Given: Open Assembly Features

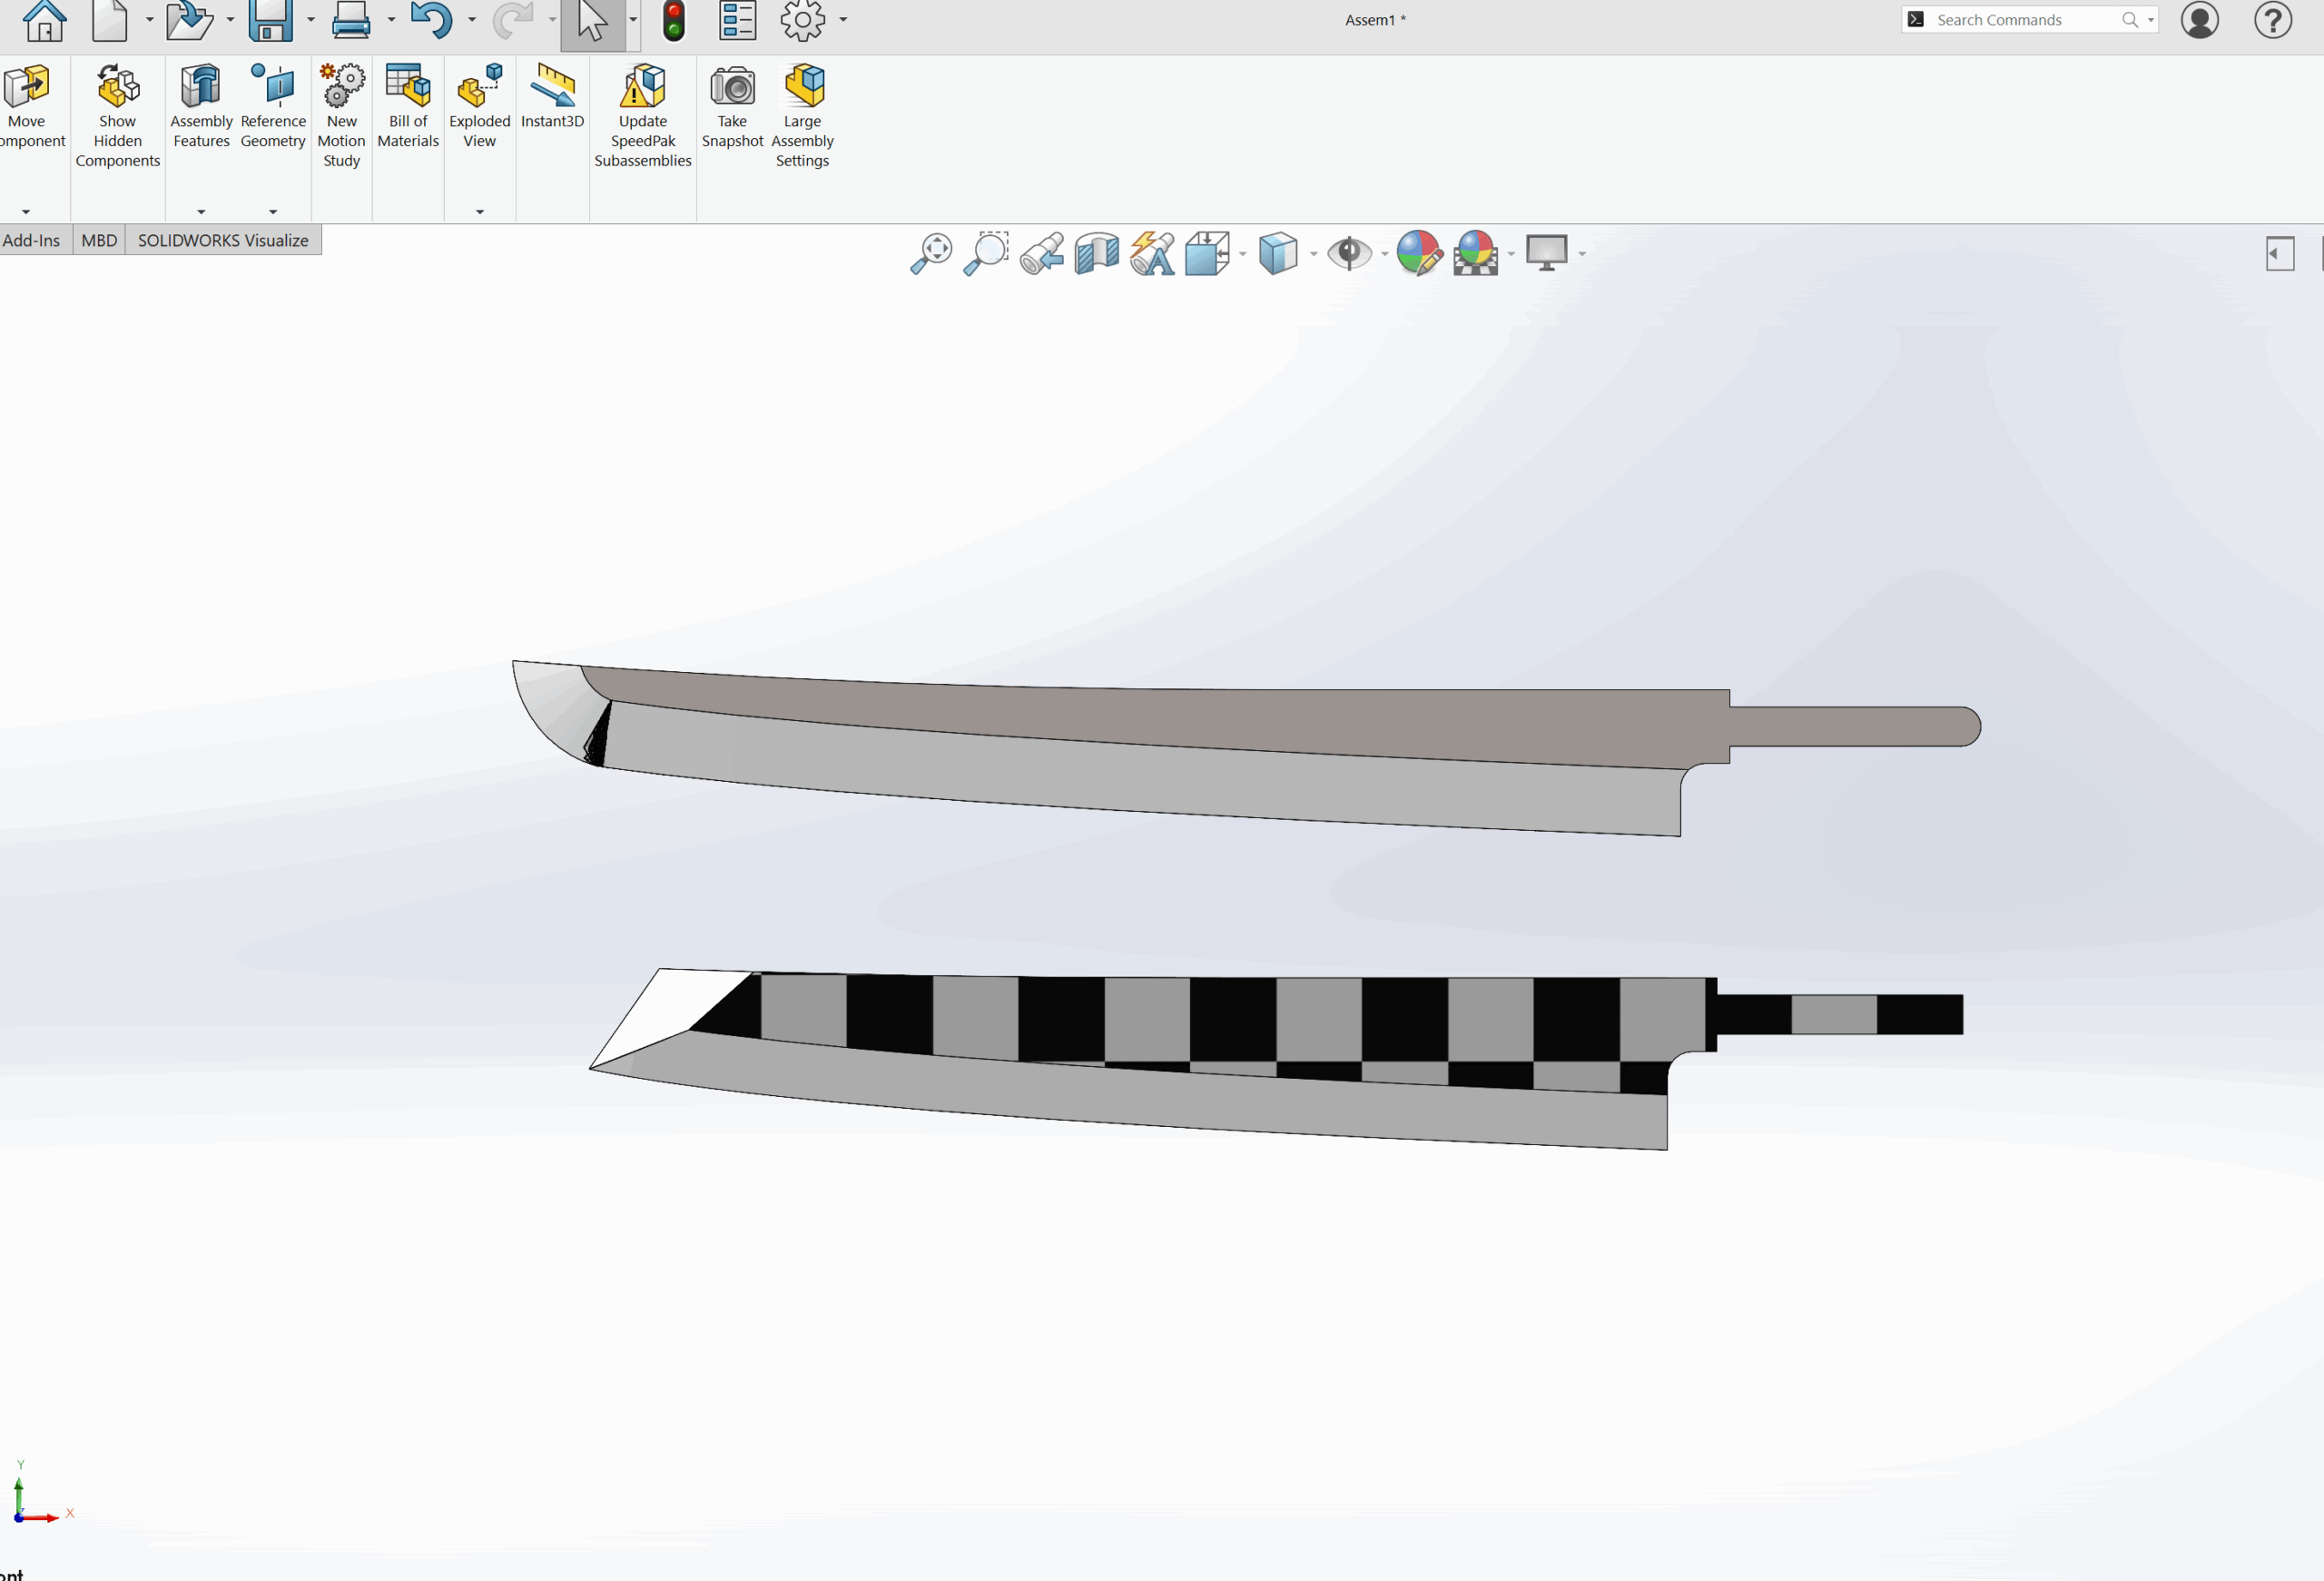Looking at the screenshot, I should click(201, 106).
